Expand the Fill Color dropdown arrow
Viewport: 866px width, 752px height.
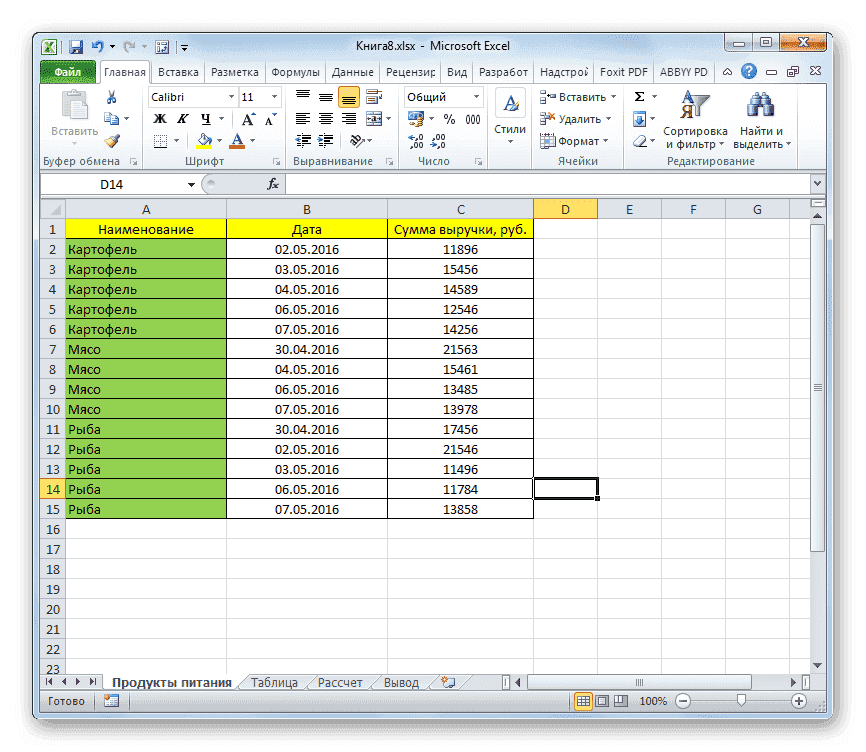tap(219, 140)
